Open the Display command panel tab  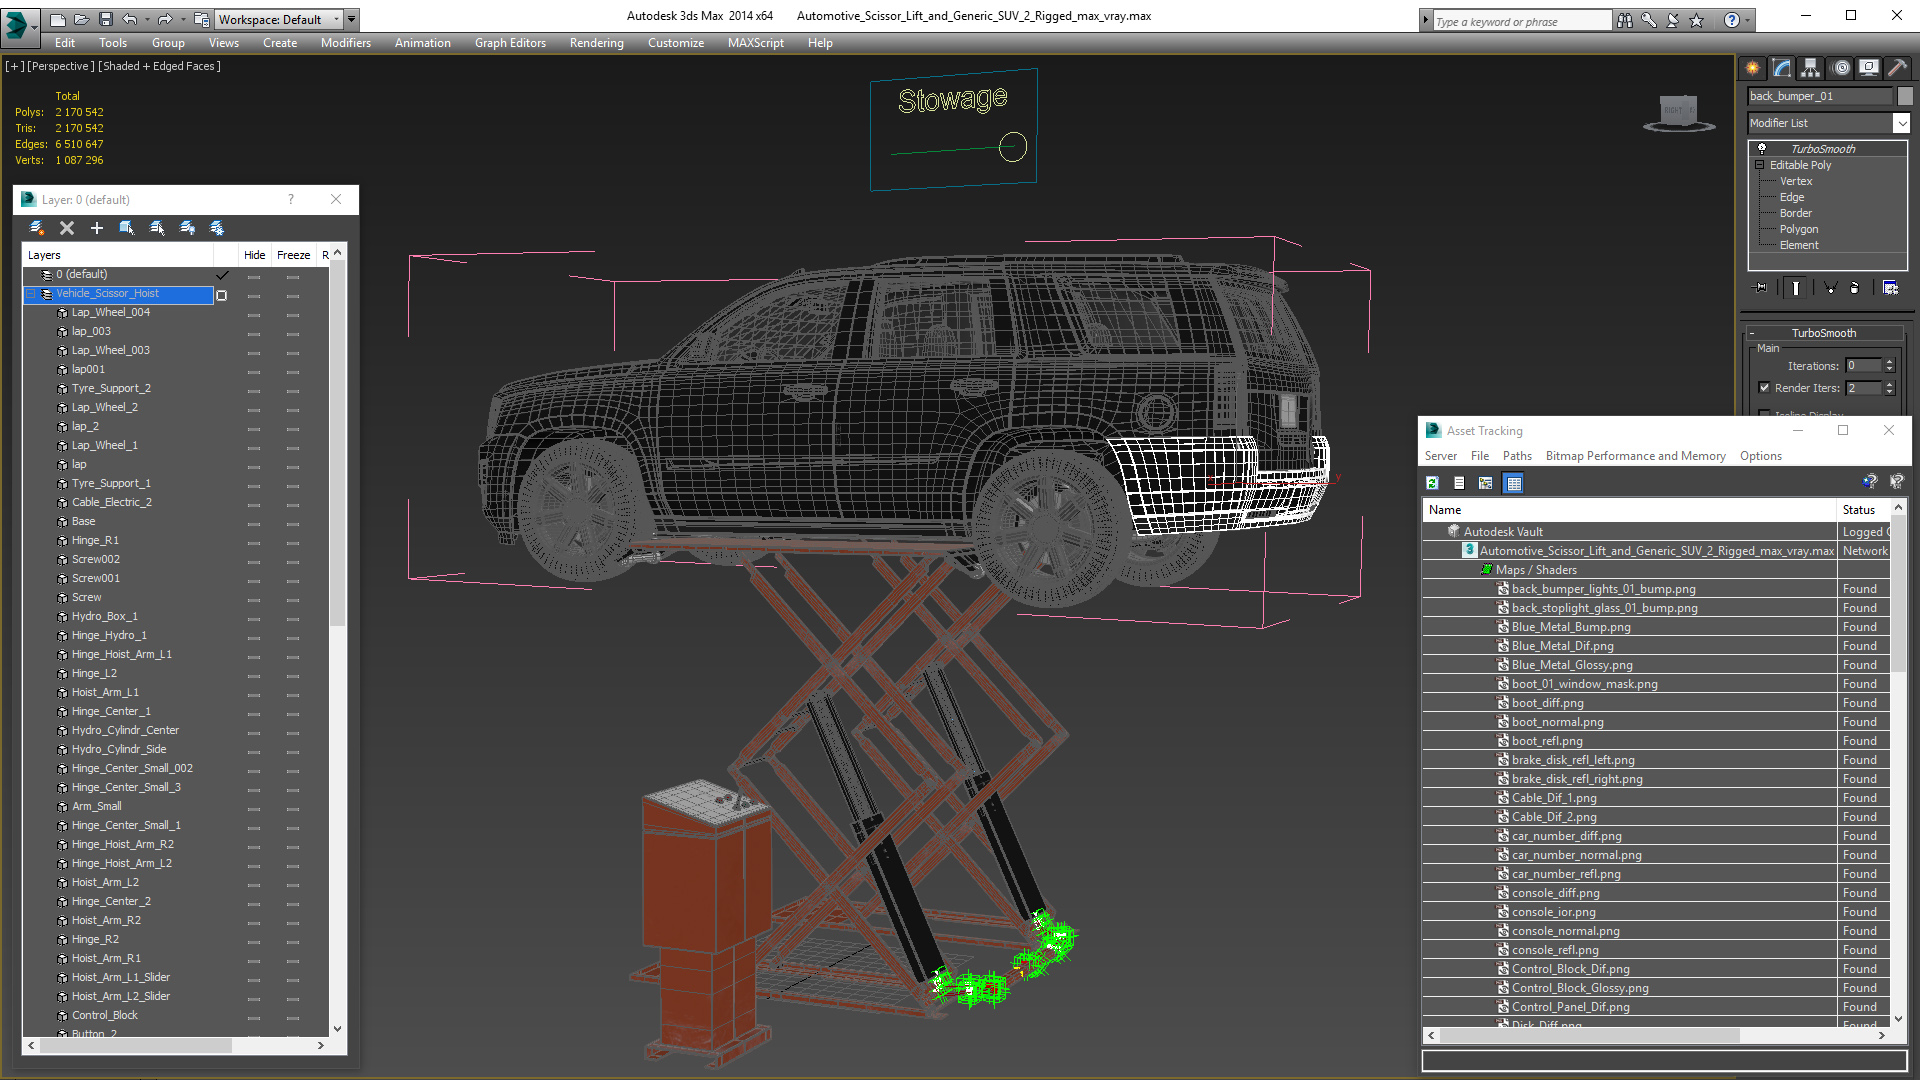[x=1868, y=68]
